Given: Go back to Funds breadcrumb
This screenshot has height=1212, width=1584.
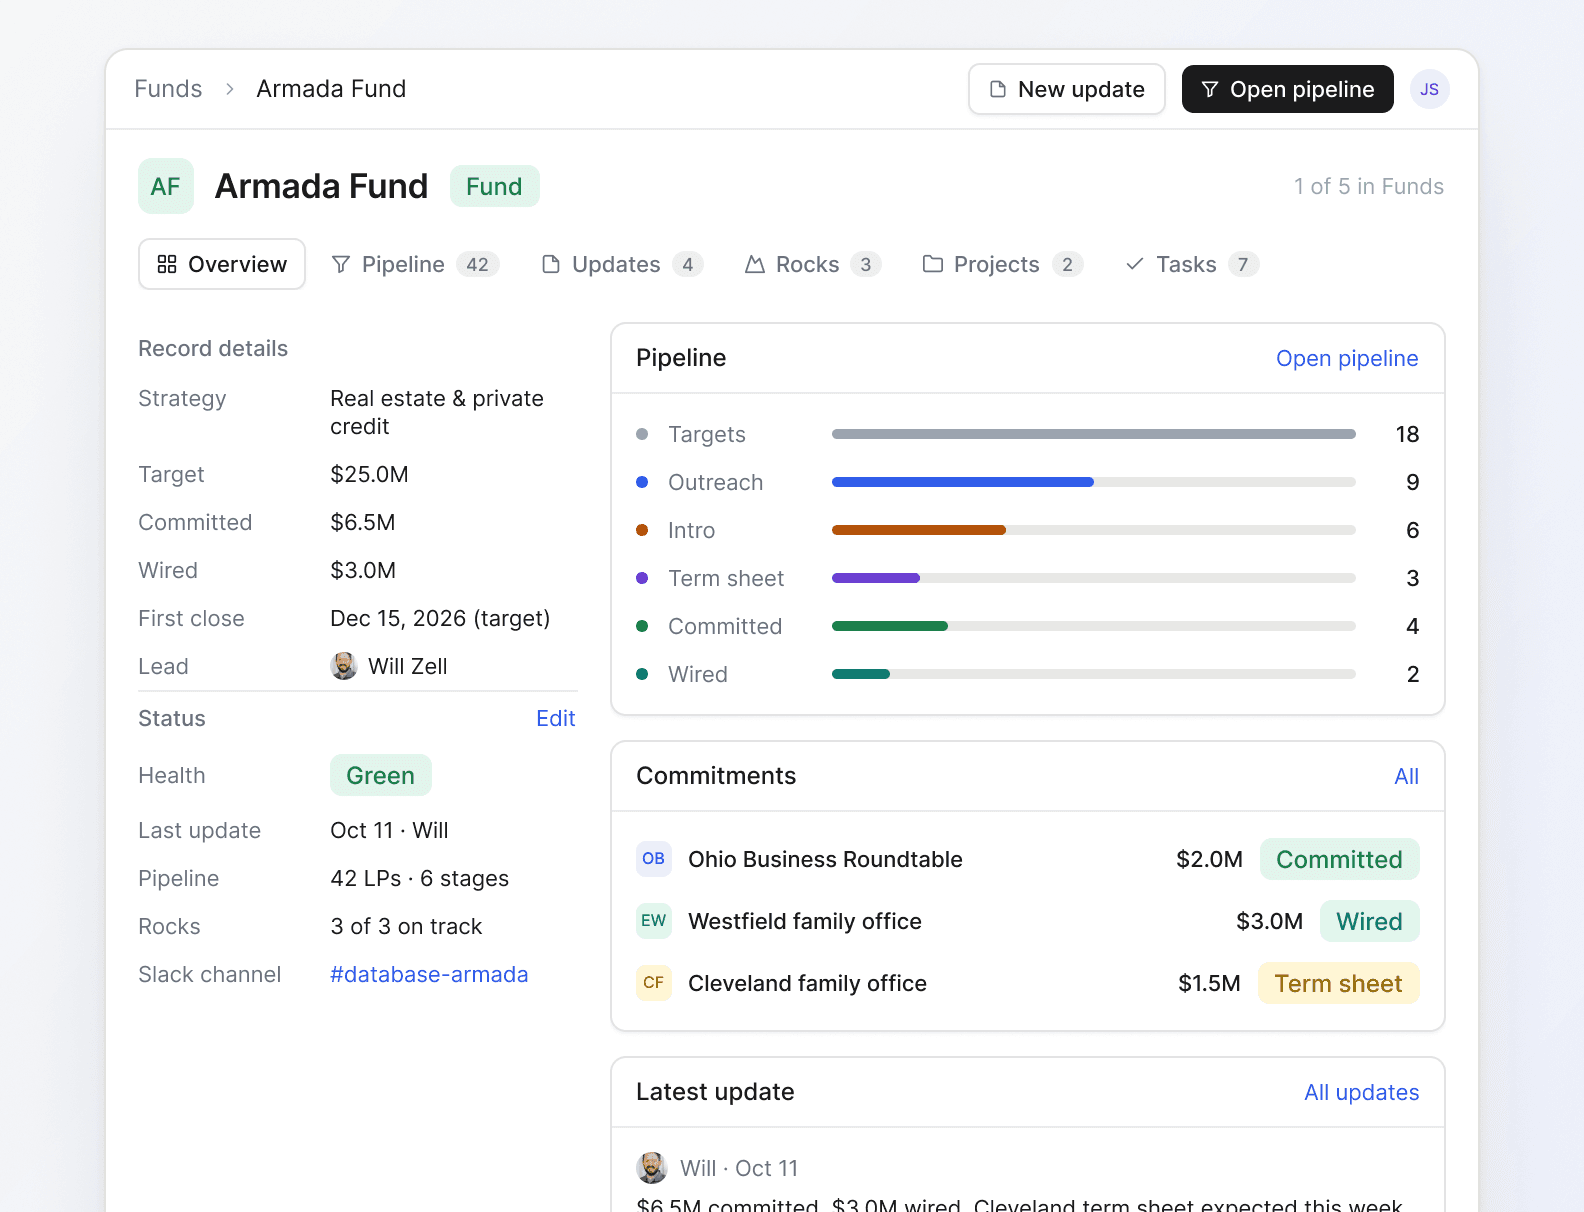Looking at the screenshot, I should [168, 89].
